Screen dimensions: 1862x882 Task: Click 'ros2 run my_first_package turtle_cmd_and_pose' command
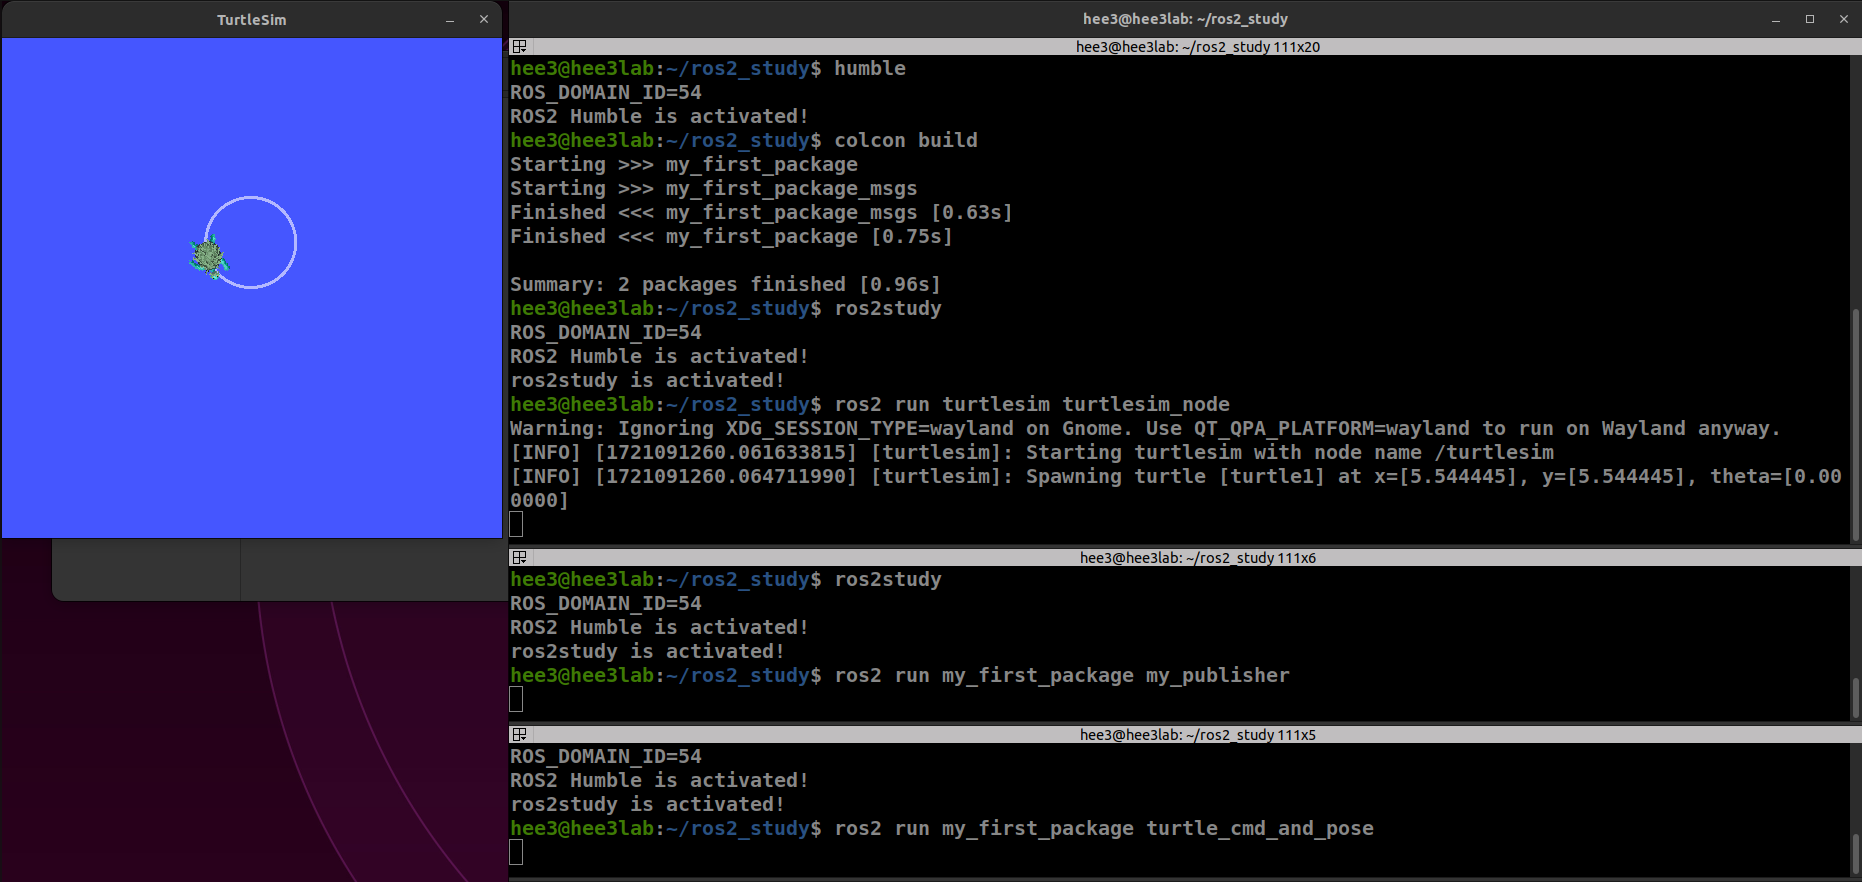(1104, 828)
